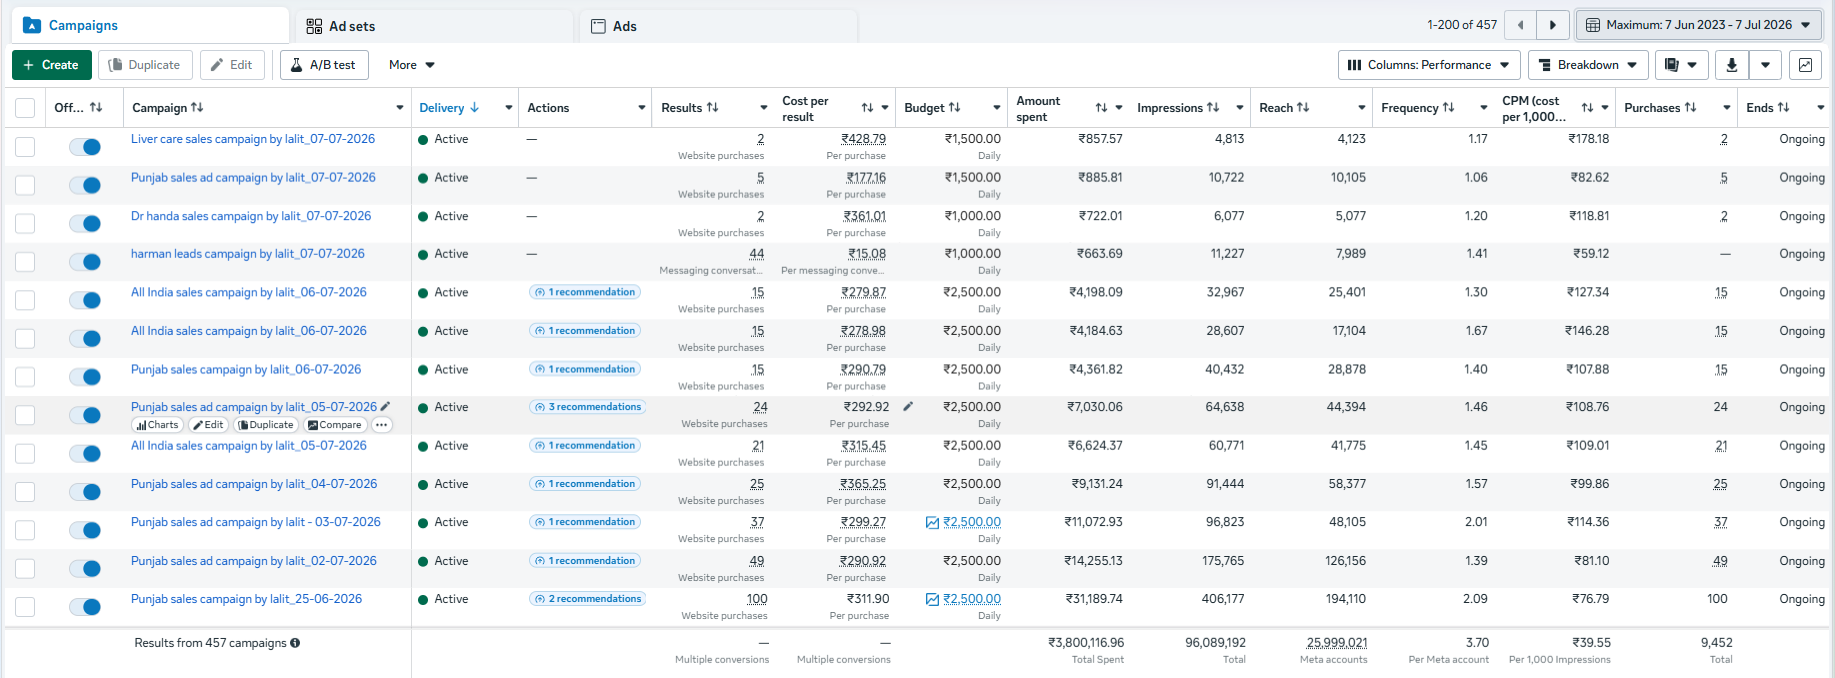Open harman leads campaign by lalit link
1835x678 pixels.
[248, 254]
